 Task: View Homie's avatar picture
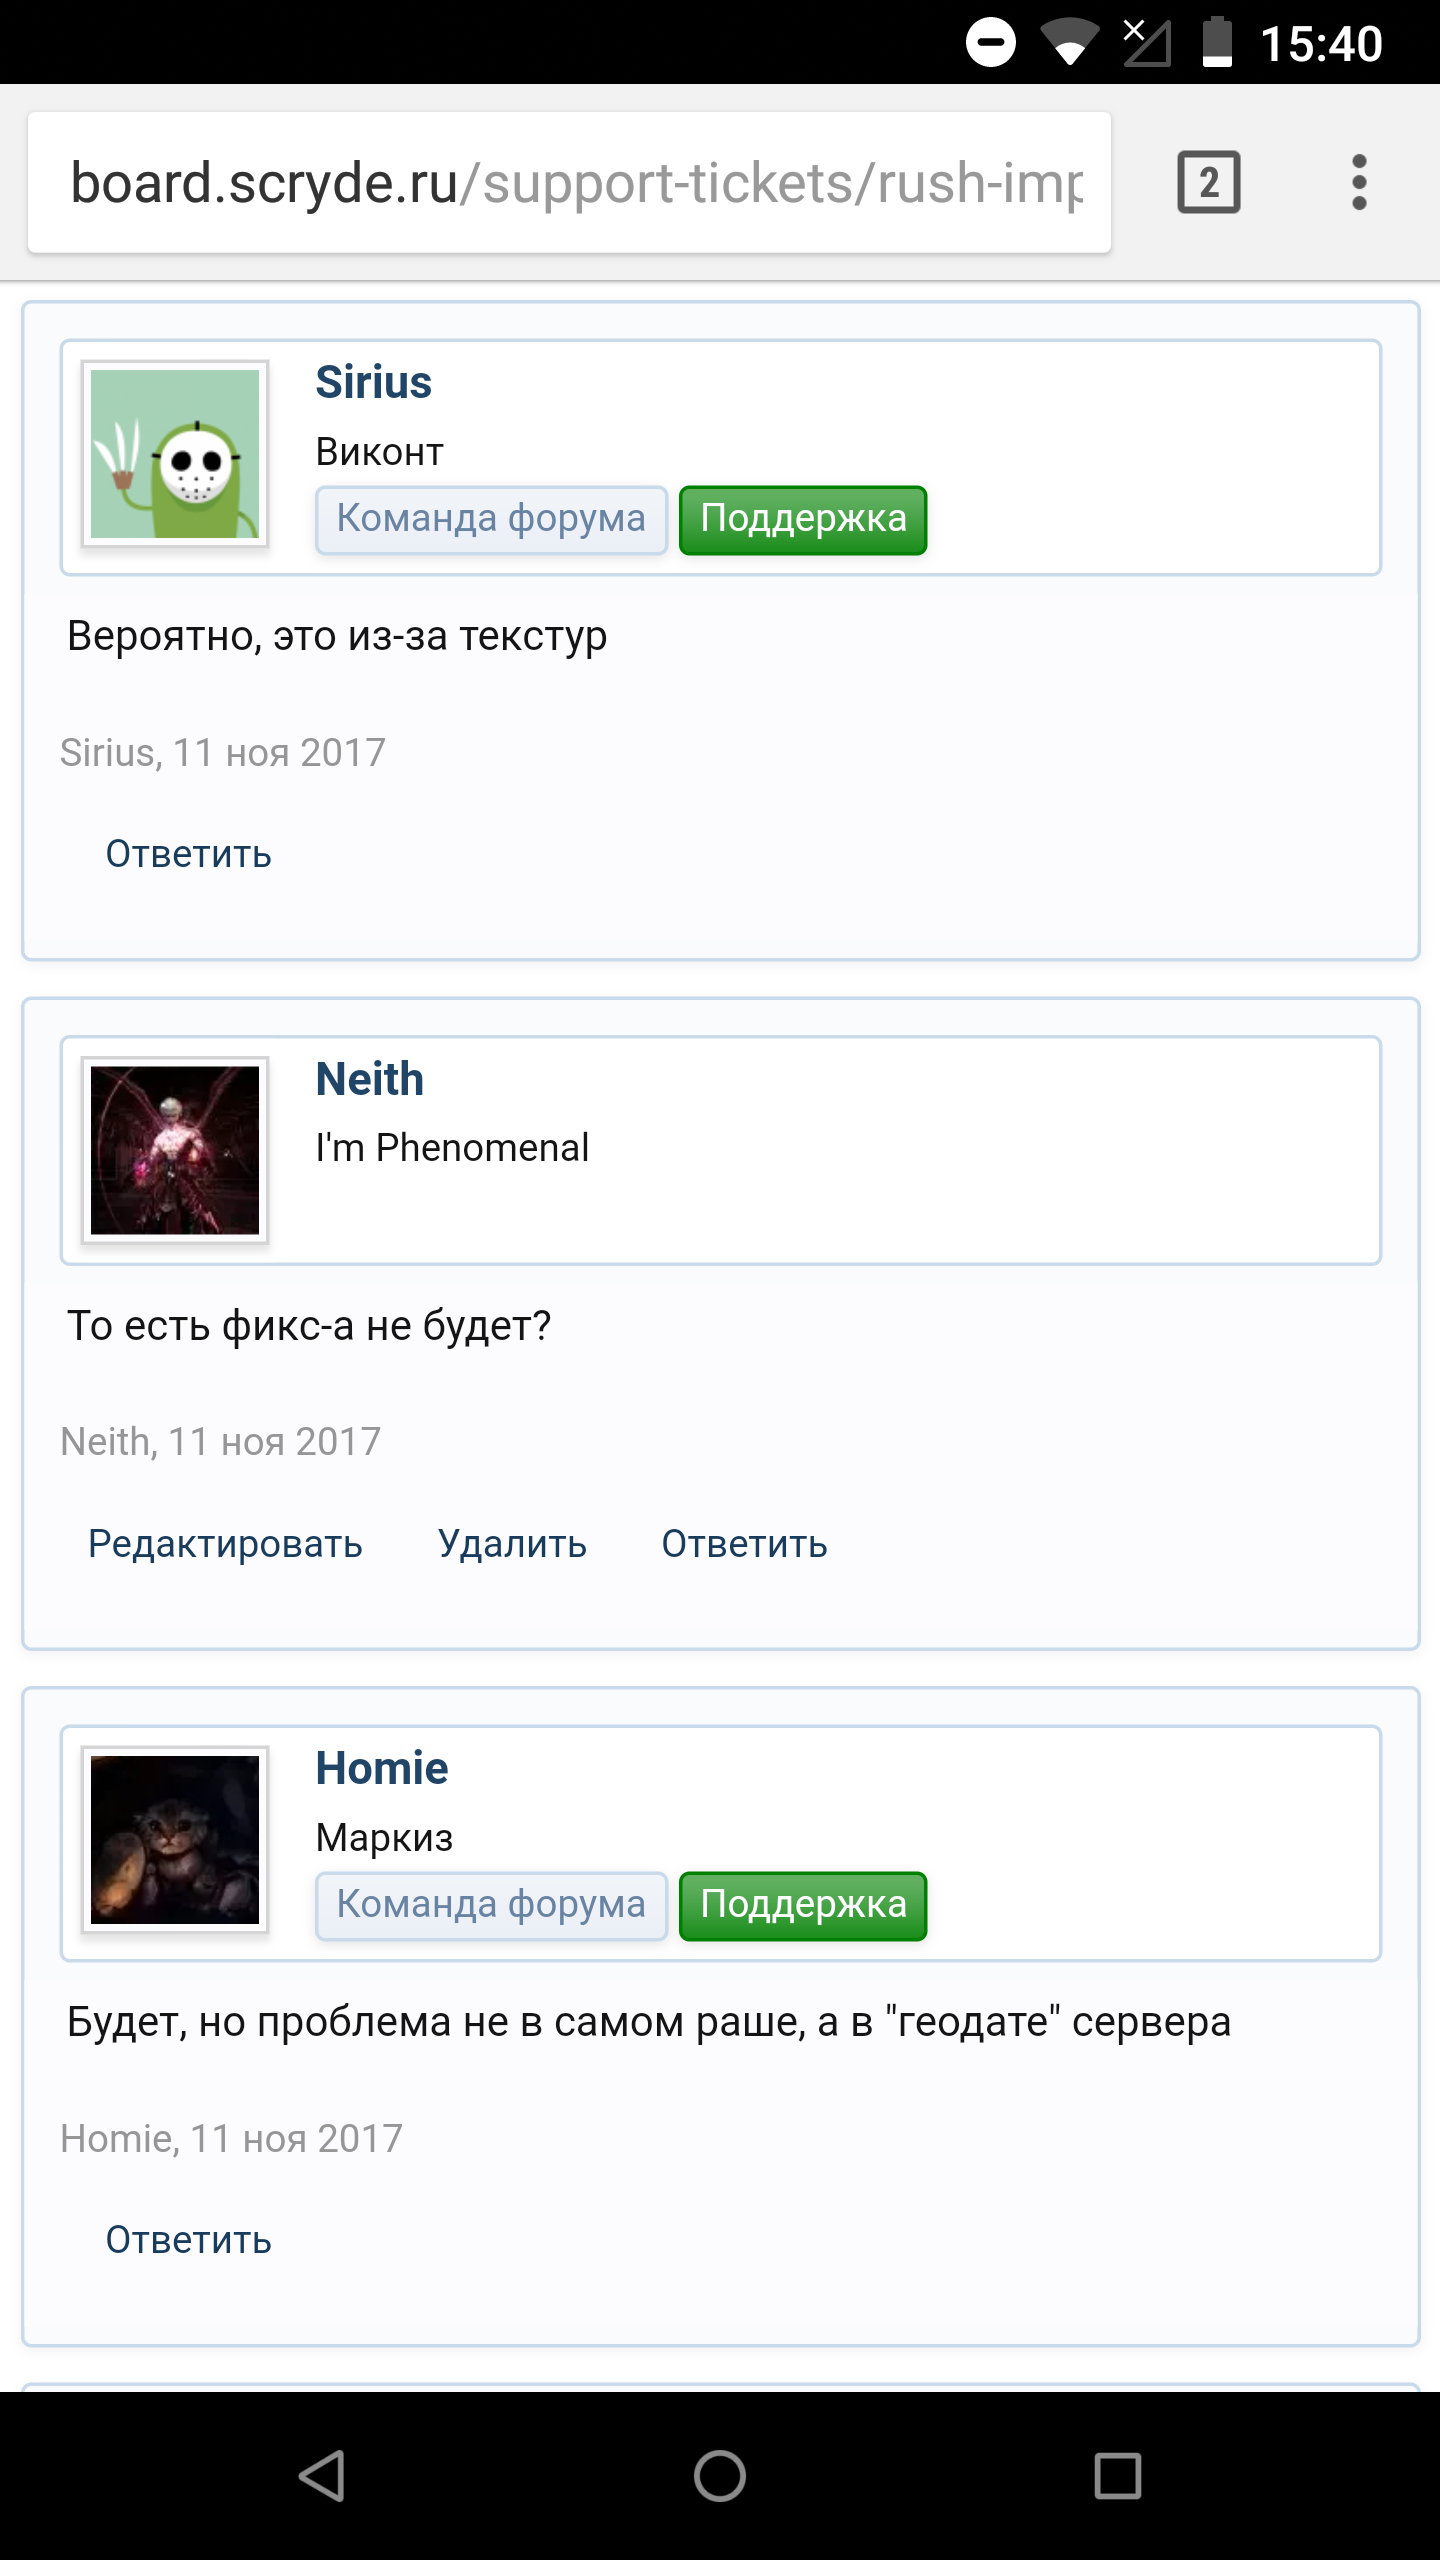175,1840
